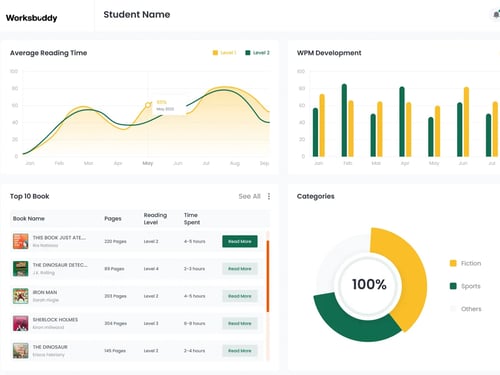Select the Others legend swatch
This screenshot has height=375, width=500.
[453, 309]
